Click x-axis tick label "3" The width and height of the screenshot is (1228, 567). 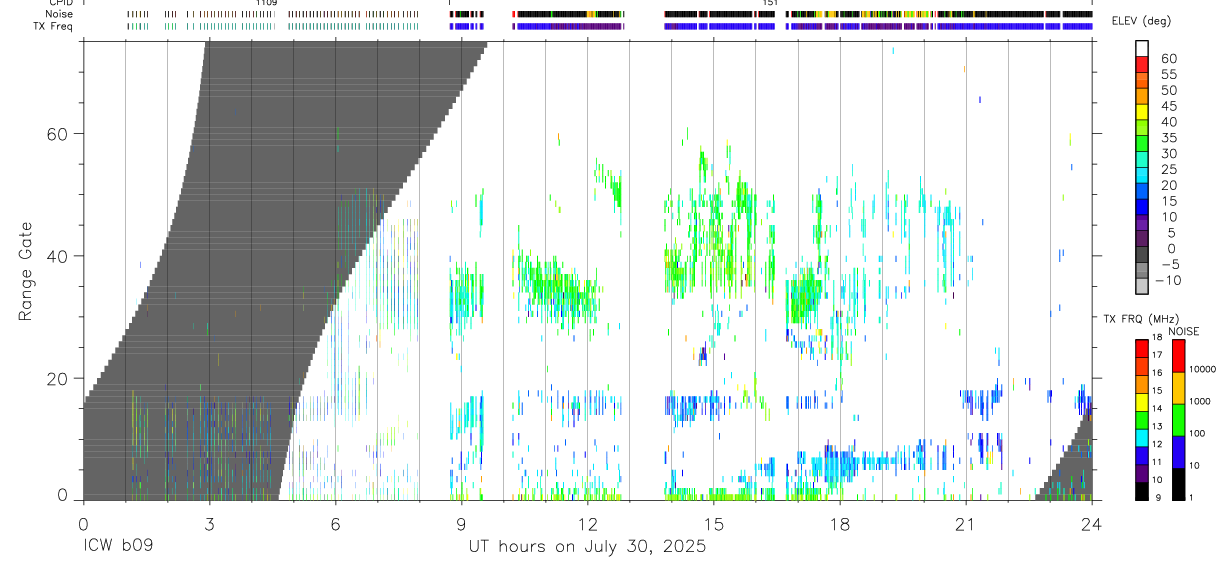point(209,523)
